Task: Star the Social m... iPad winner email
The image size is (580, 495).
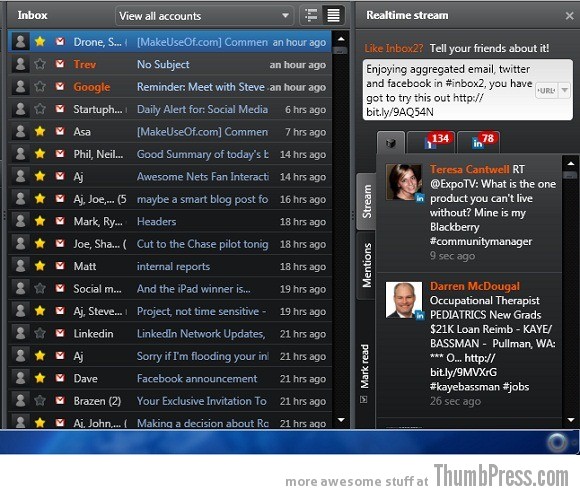Action: 40,288
